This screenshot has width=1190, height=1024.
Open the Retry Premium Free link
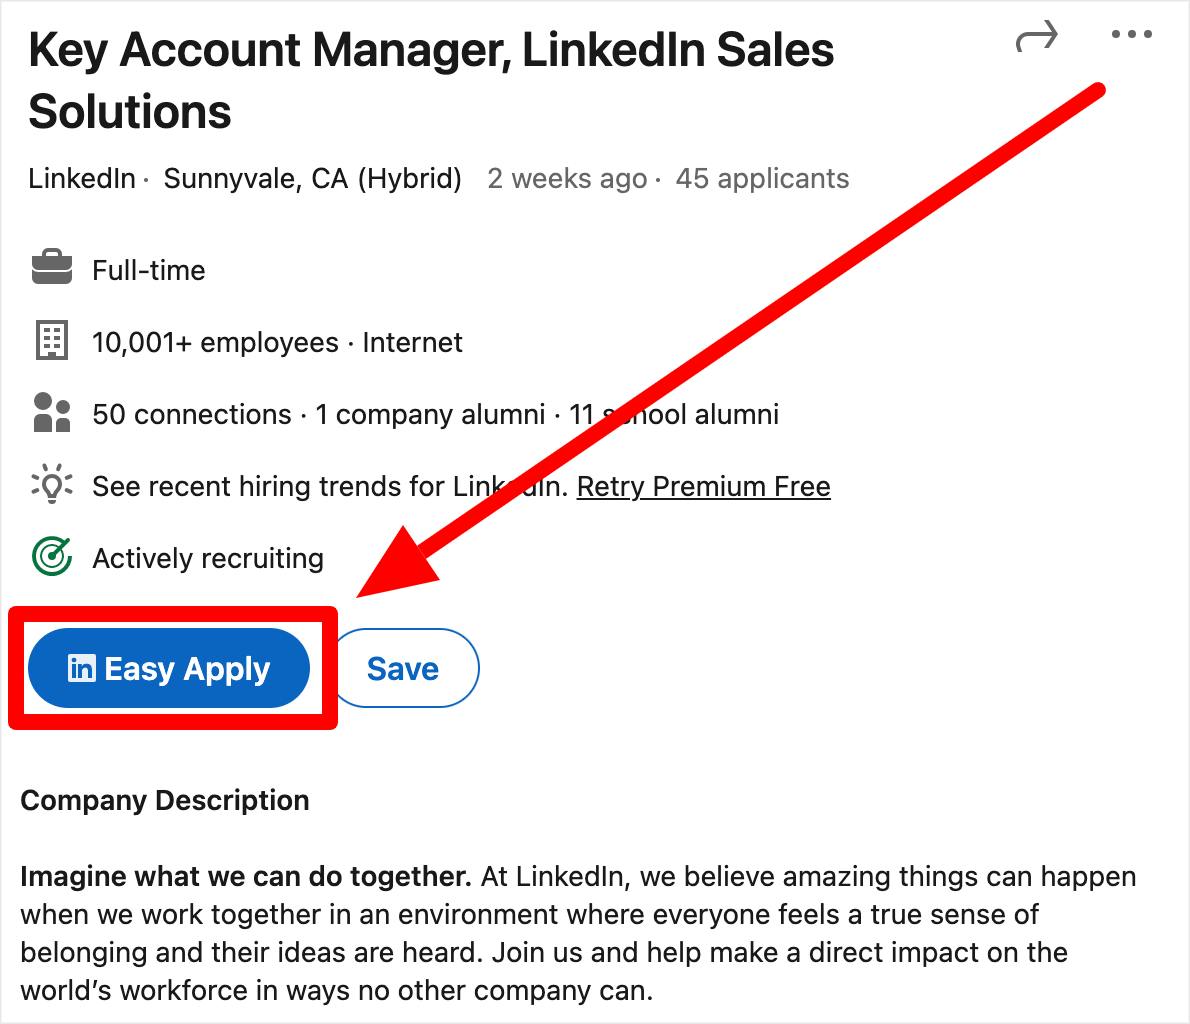click(703, 487)
